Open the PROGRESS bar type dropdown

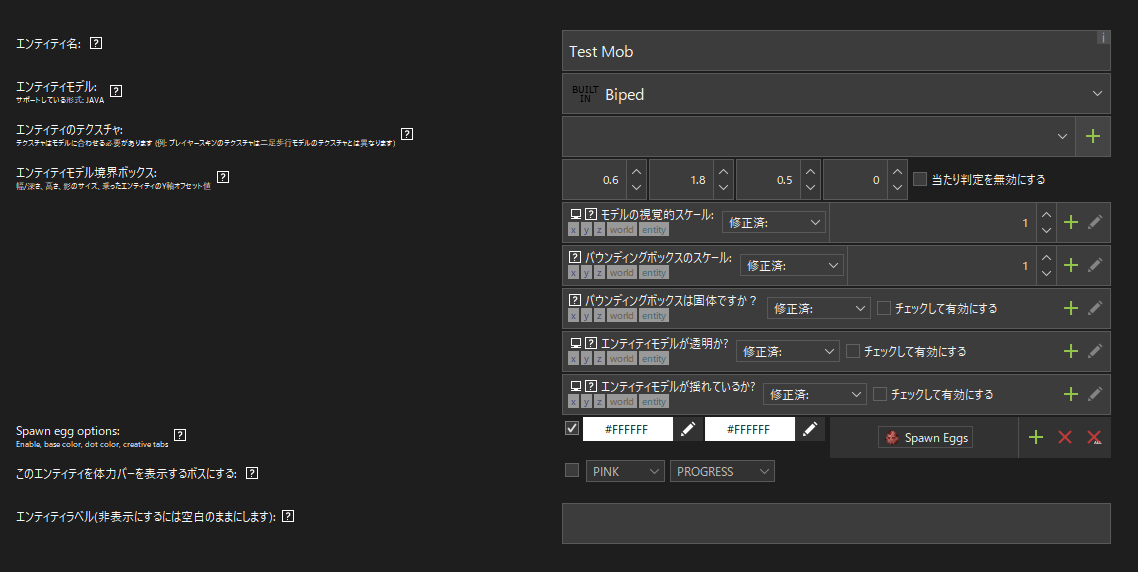(x=722, y=471)
